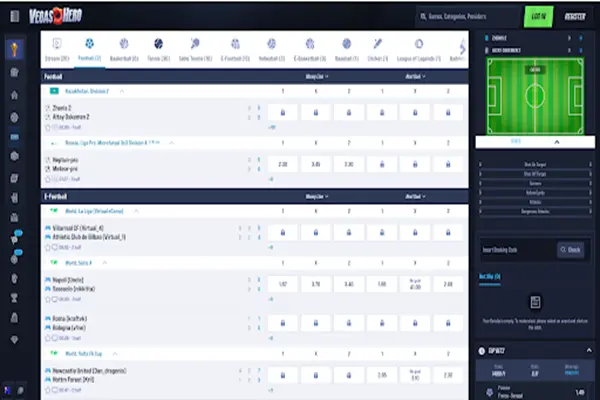Favorite the Neptun-pro match with the star
Viewport: 600px width, 400px height.
(48, 179)
